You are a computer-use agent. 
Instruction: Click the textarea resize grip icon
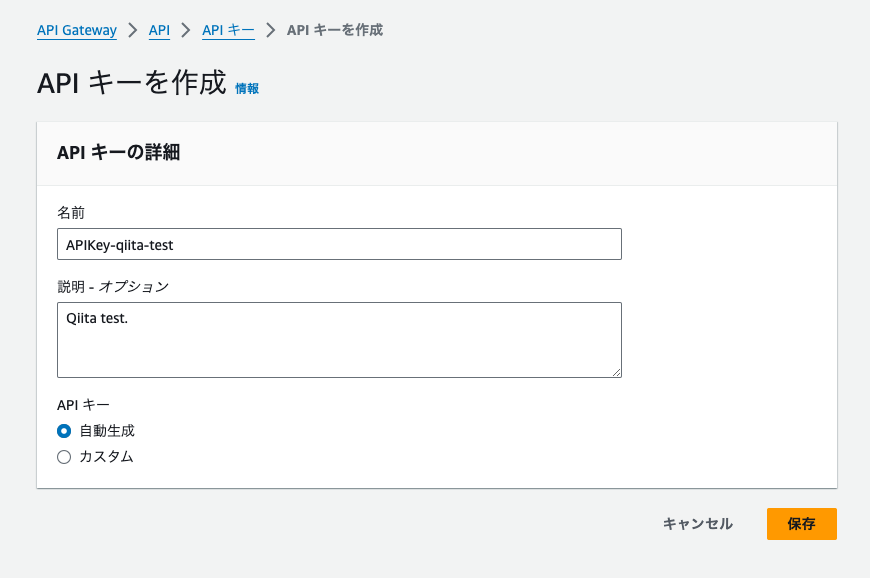(x=617, y=372)
